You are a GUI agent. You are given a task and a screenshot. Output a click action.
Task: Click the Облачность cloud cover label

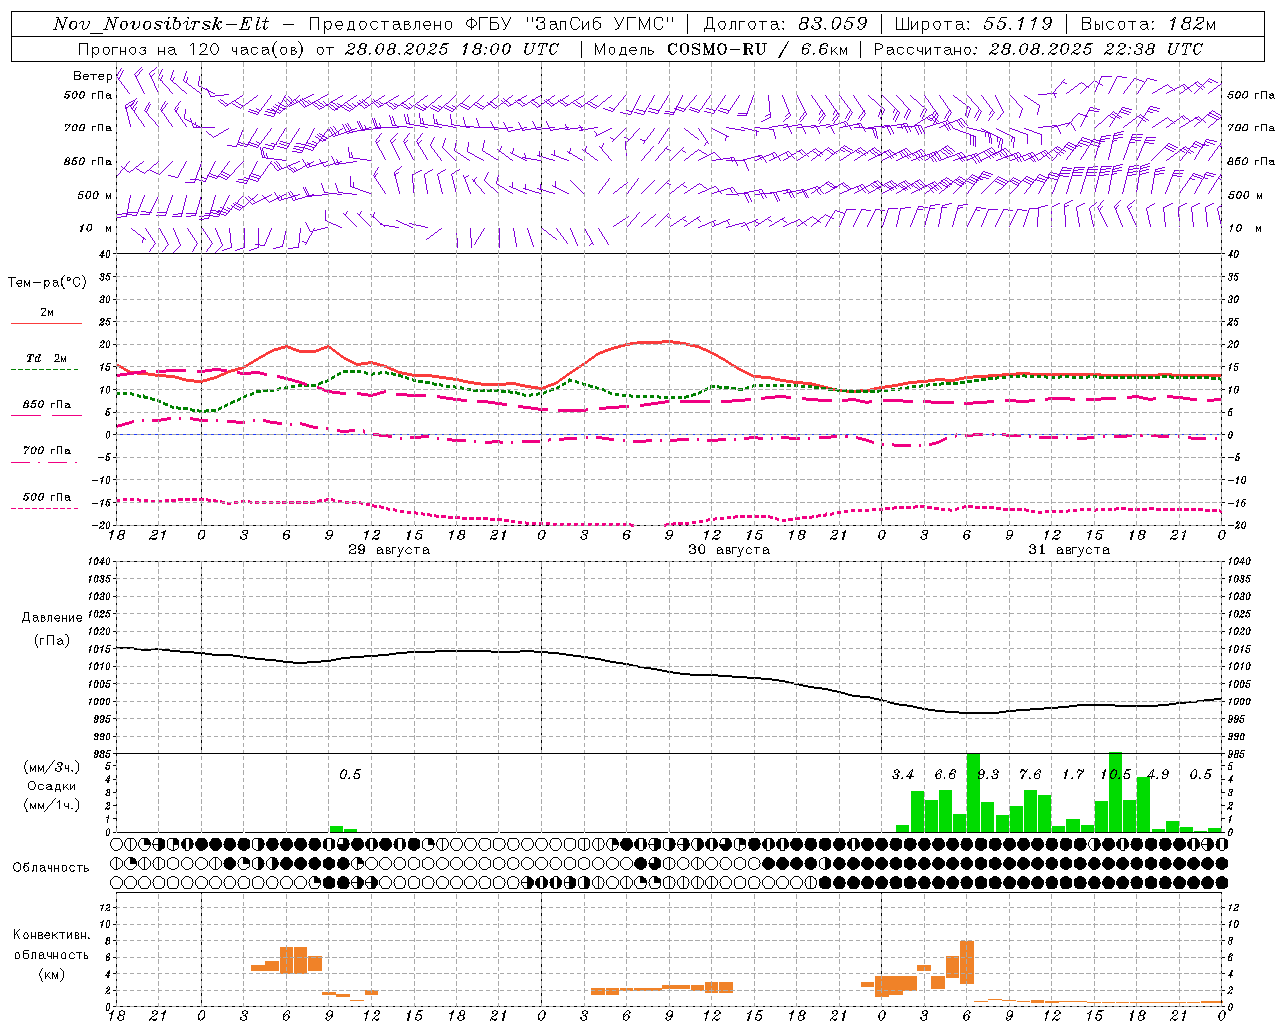coord(51,868)
